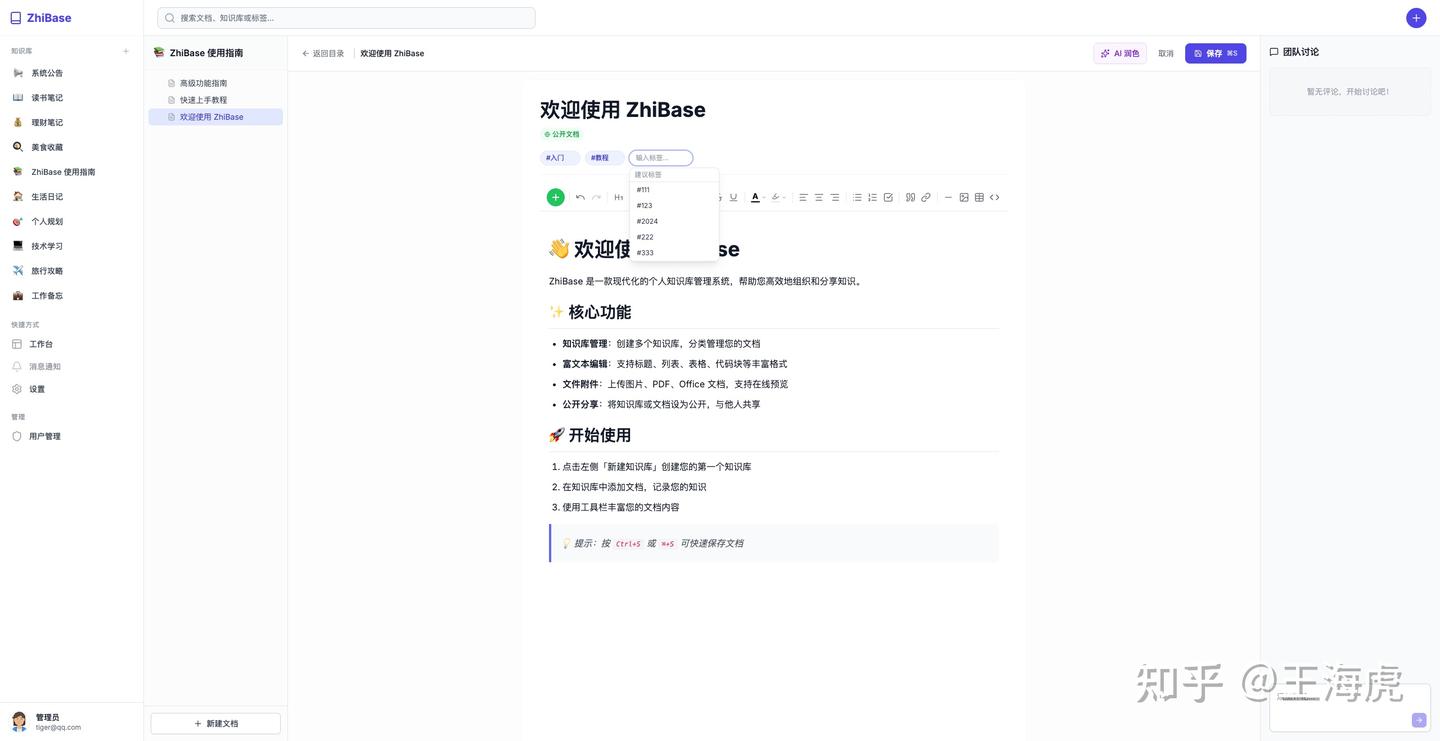
Task: Insert a task checklist
Action: 888,197
